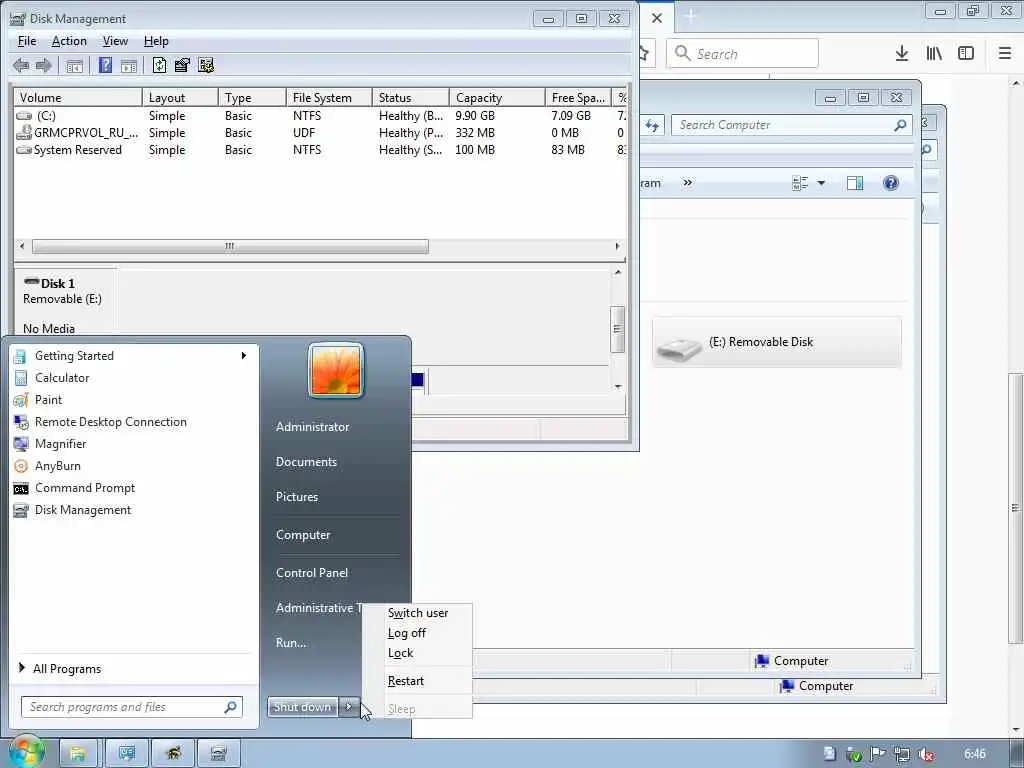Open the disk settings toolbar icon with gear
Viewport: 1024px width, 768px height.
(206, 65)
